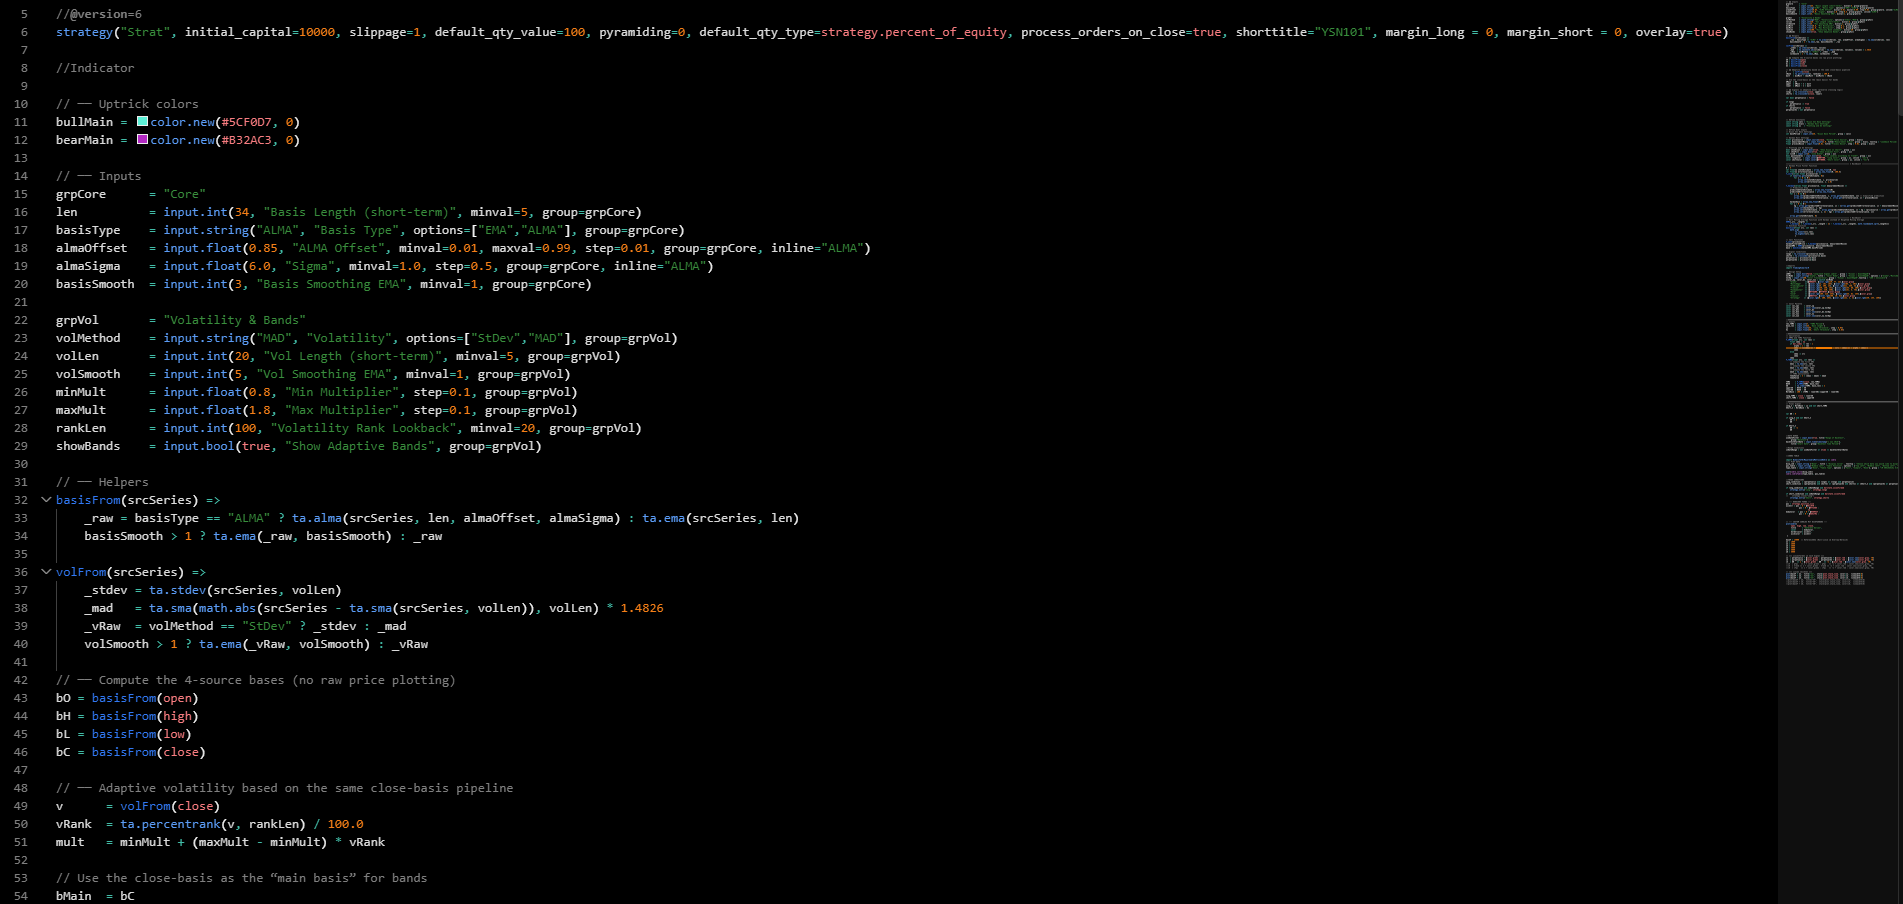Click the "Show Adaptive Bands" string

(x=360, y=446)
